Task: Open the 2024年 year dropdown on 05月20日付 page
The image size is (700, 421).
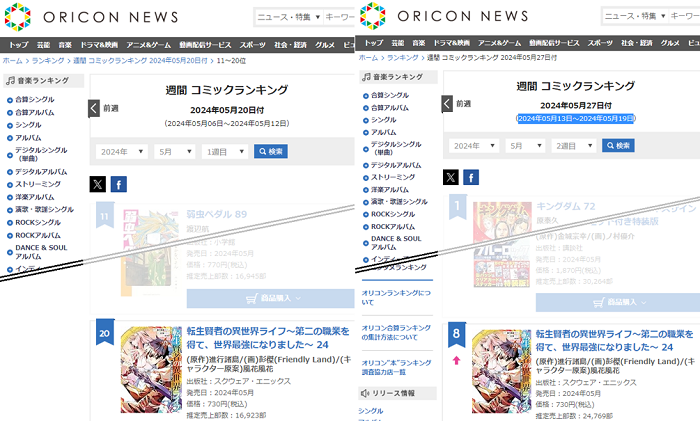Action: point(121,152)
